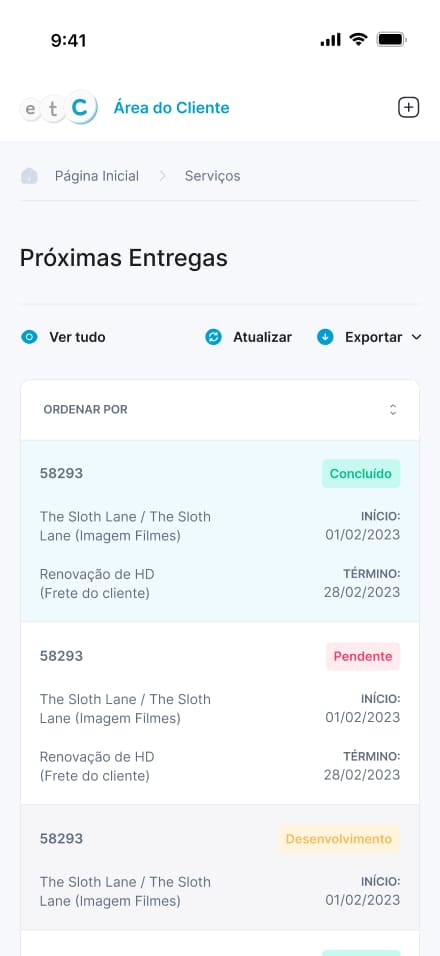Click the Desenvolvimento status badge
440x956 pixels.
[339, 840]
